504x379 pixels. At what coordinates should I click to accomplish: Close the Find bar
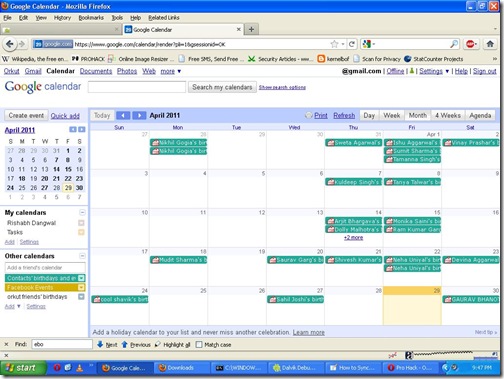click(6, 344)
